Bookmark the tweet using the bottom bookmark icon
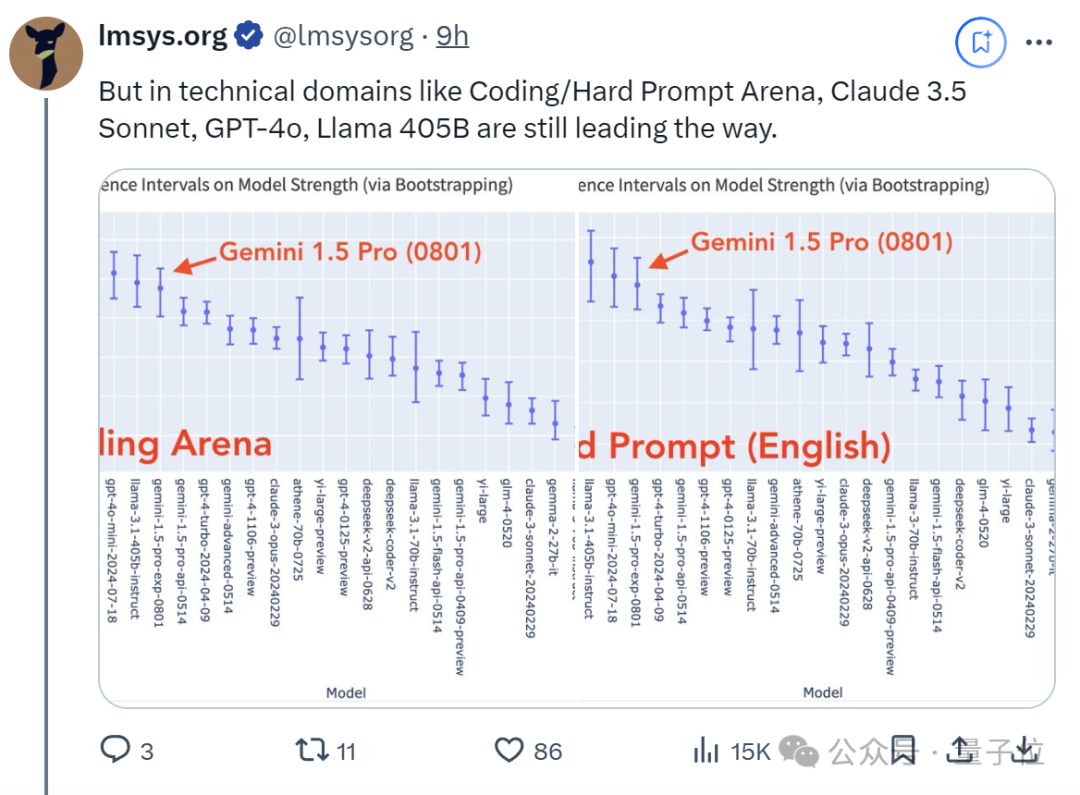The height and width of the screenshot is (795, 1080). [904, 750]
